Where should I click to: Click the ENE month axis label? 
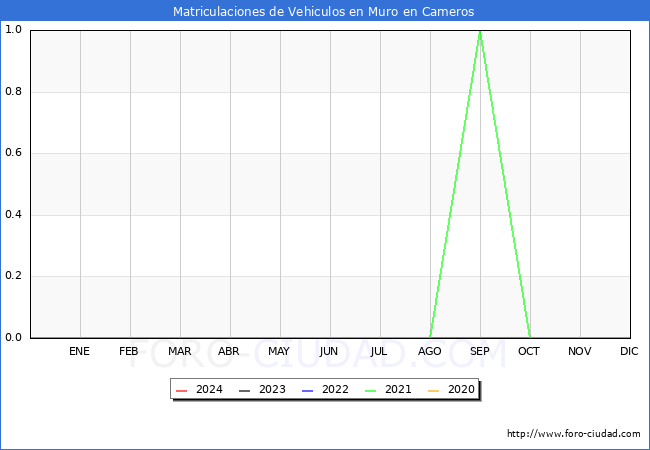click(x=79, y=351)
